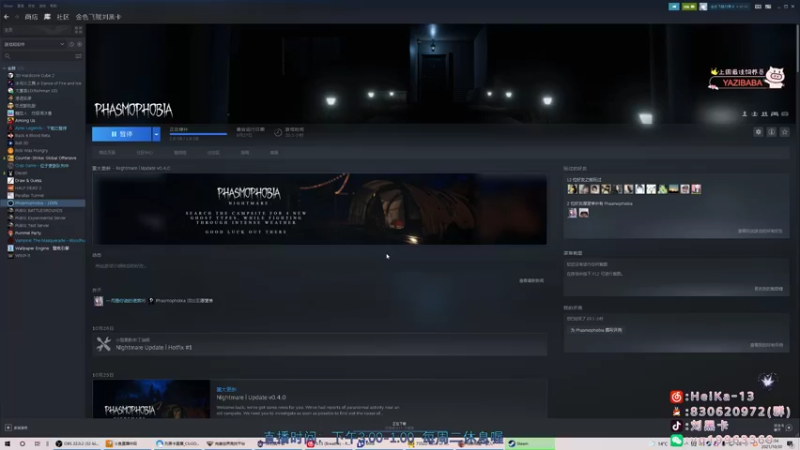Open the Phasmophobia Nightmare news thumbnail
The height and width of the screenshot is (450, 800).
[x=151, y=399]
